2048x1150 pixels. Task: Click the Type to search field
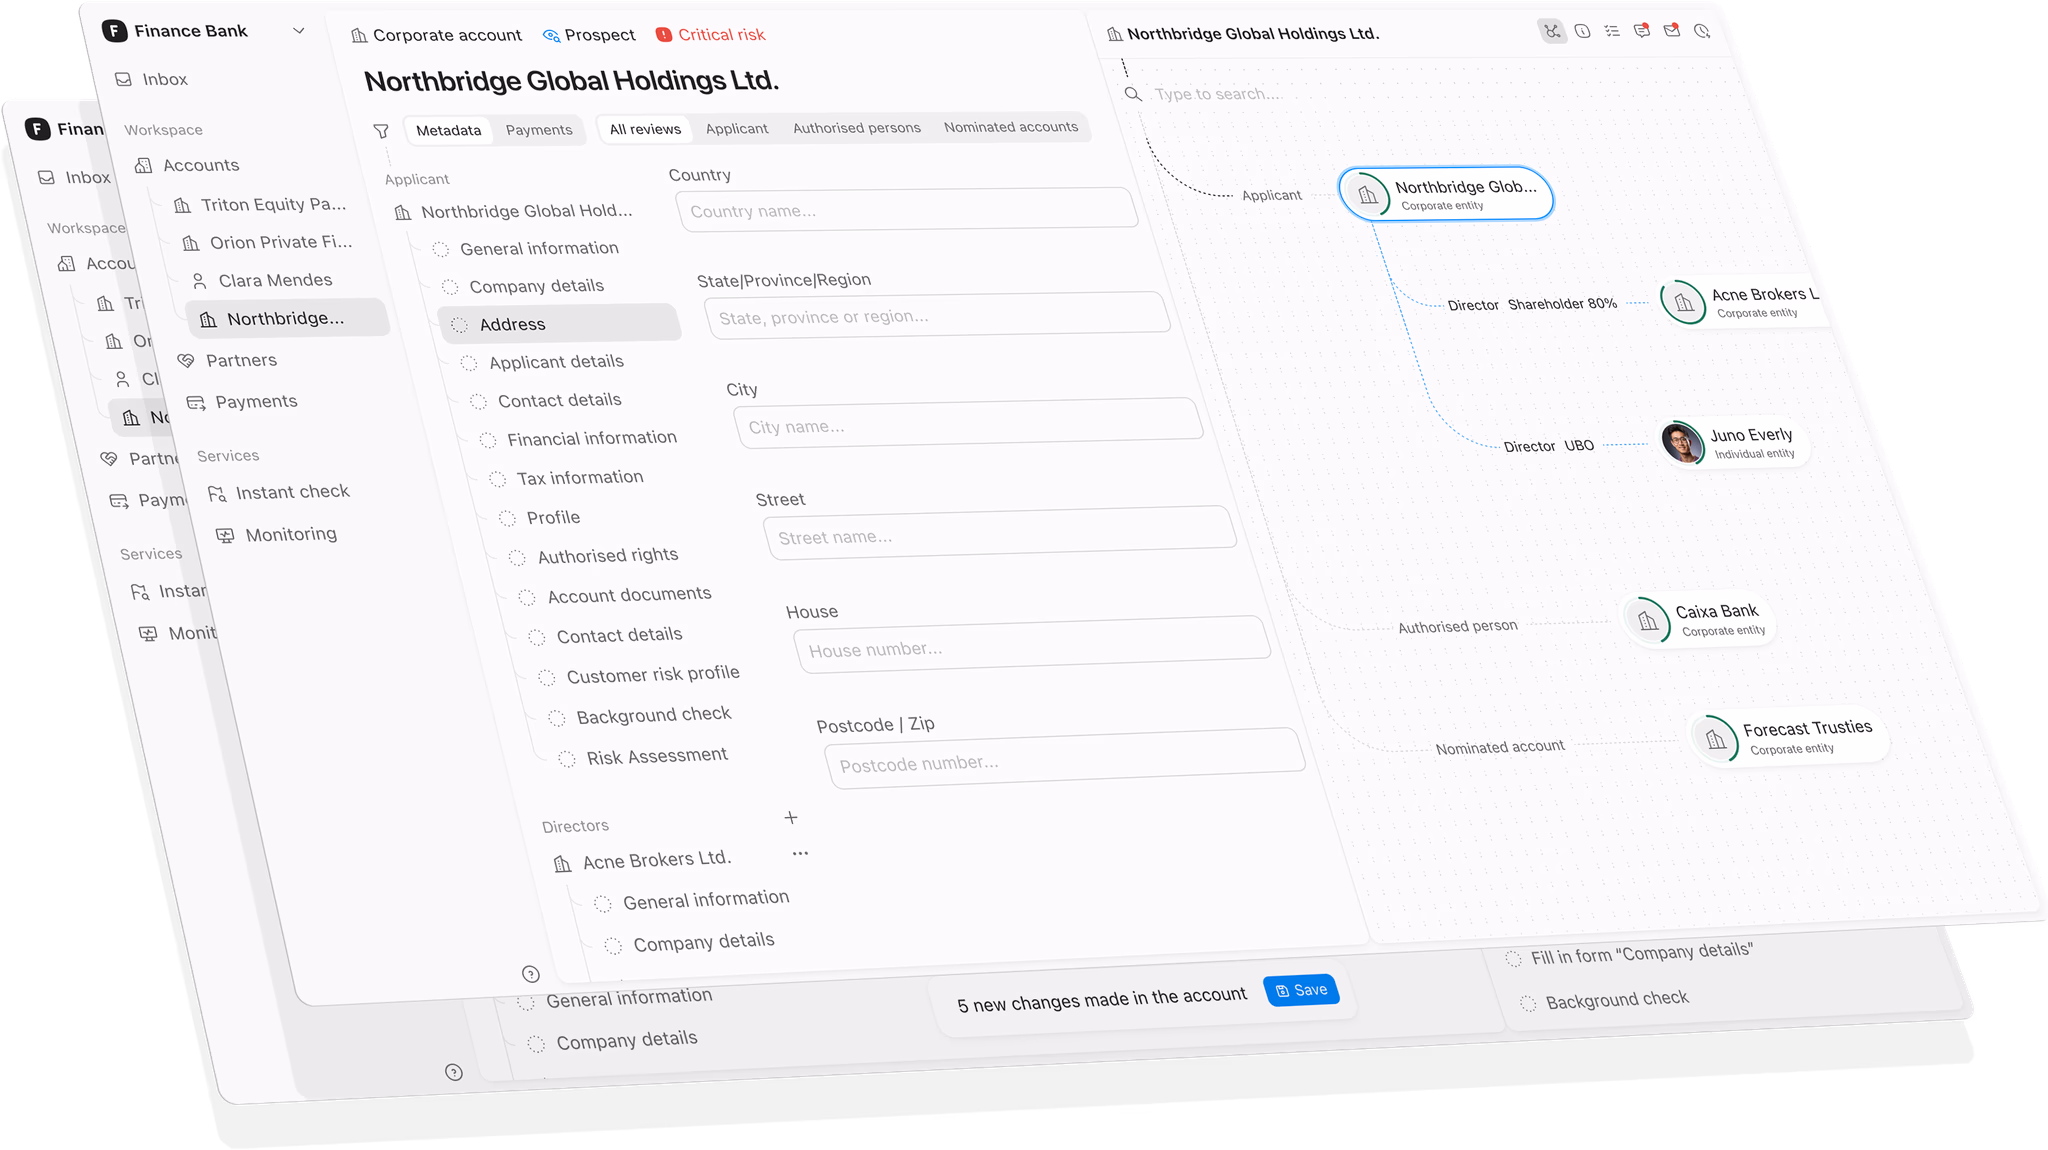click(x=1216, y=94)
